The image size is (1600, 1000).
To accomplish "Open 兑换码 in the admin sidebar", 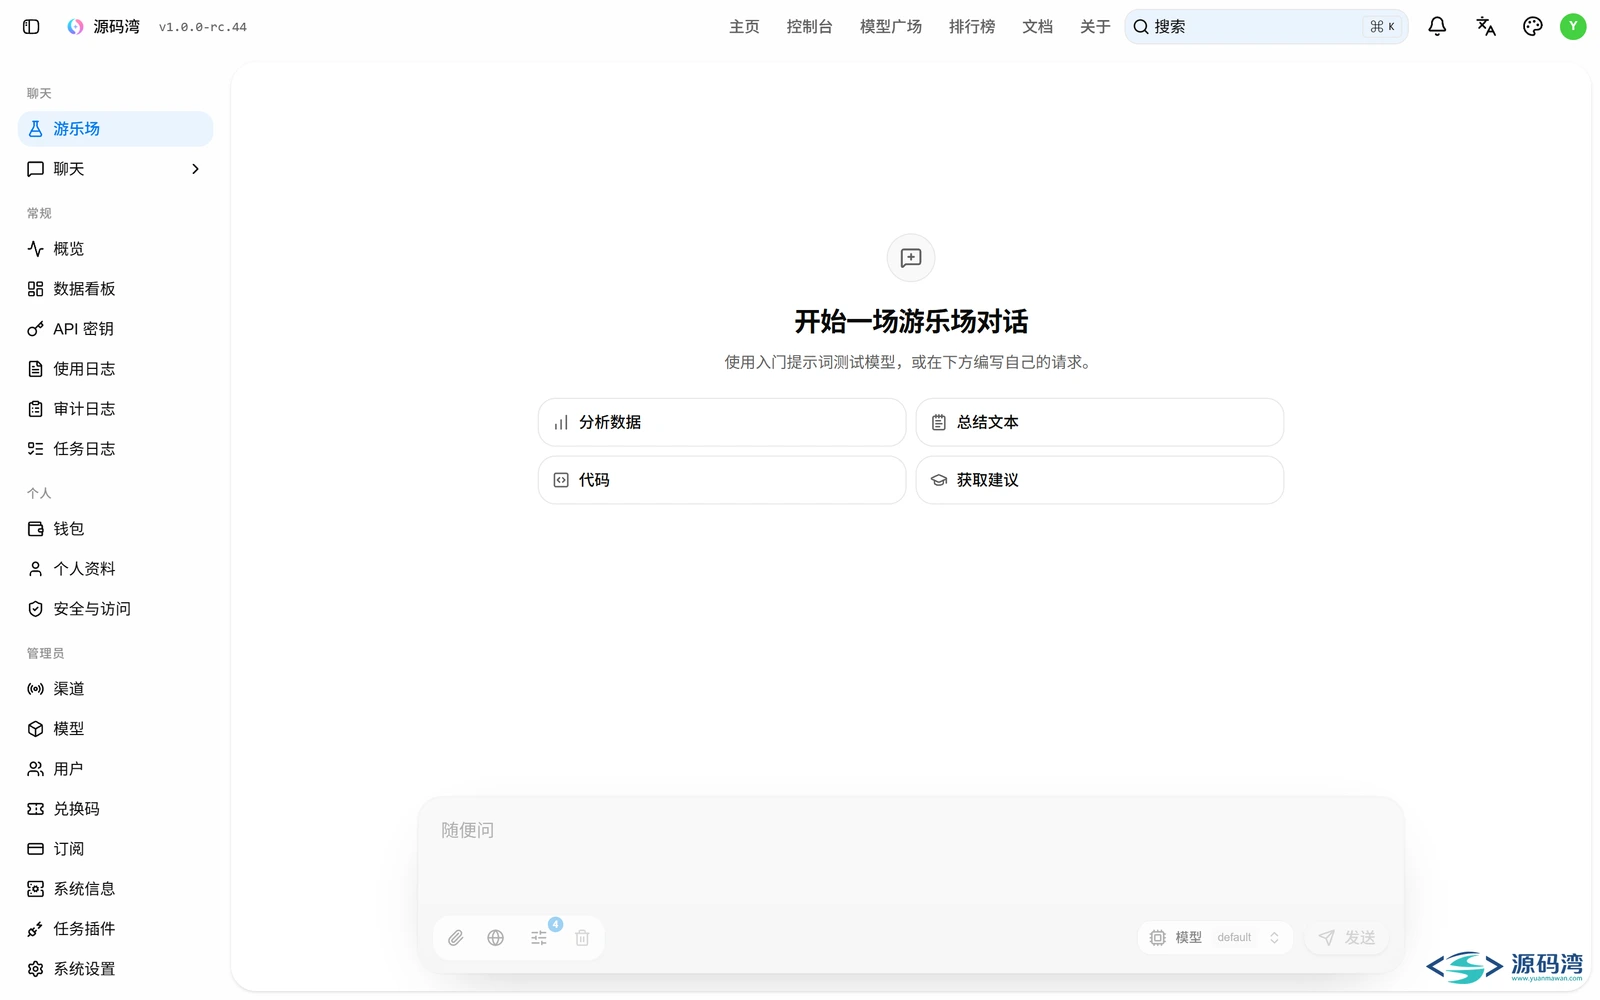I will tap(116, 809).
